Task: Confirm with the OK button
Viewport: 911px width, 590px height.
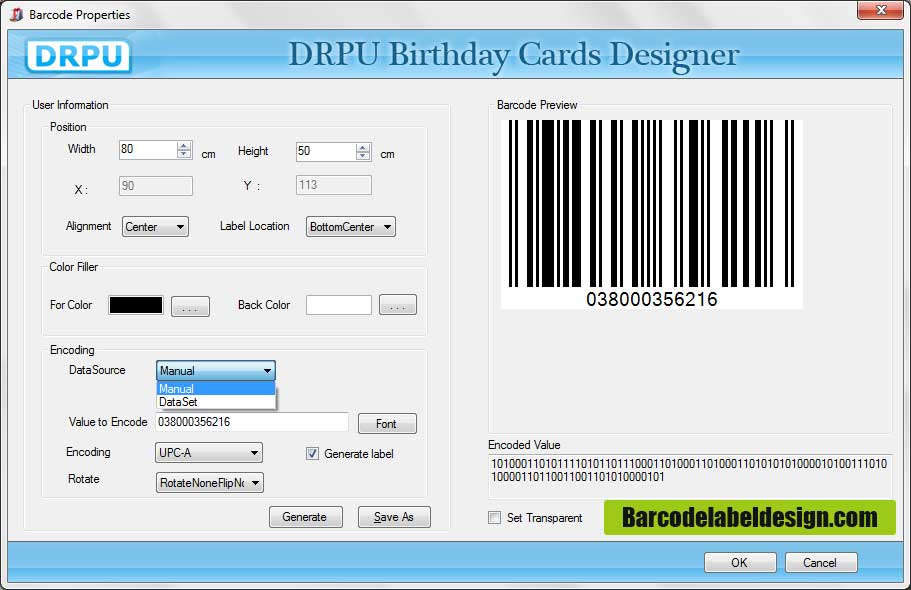Action: [740, 563]
